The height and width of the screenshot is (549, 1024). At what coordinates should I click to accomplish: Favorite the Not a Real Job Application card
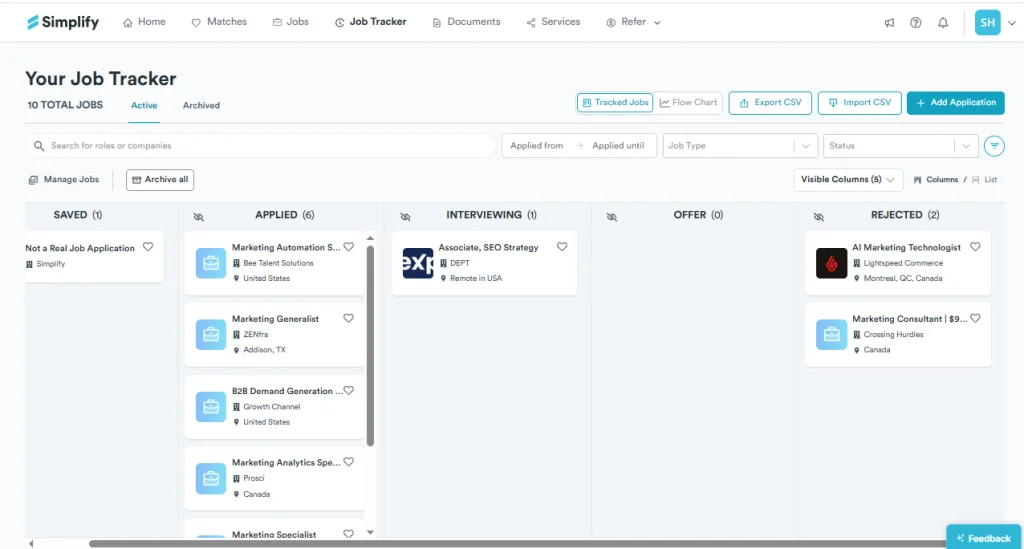(148, 247)
